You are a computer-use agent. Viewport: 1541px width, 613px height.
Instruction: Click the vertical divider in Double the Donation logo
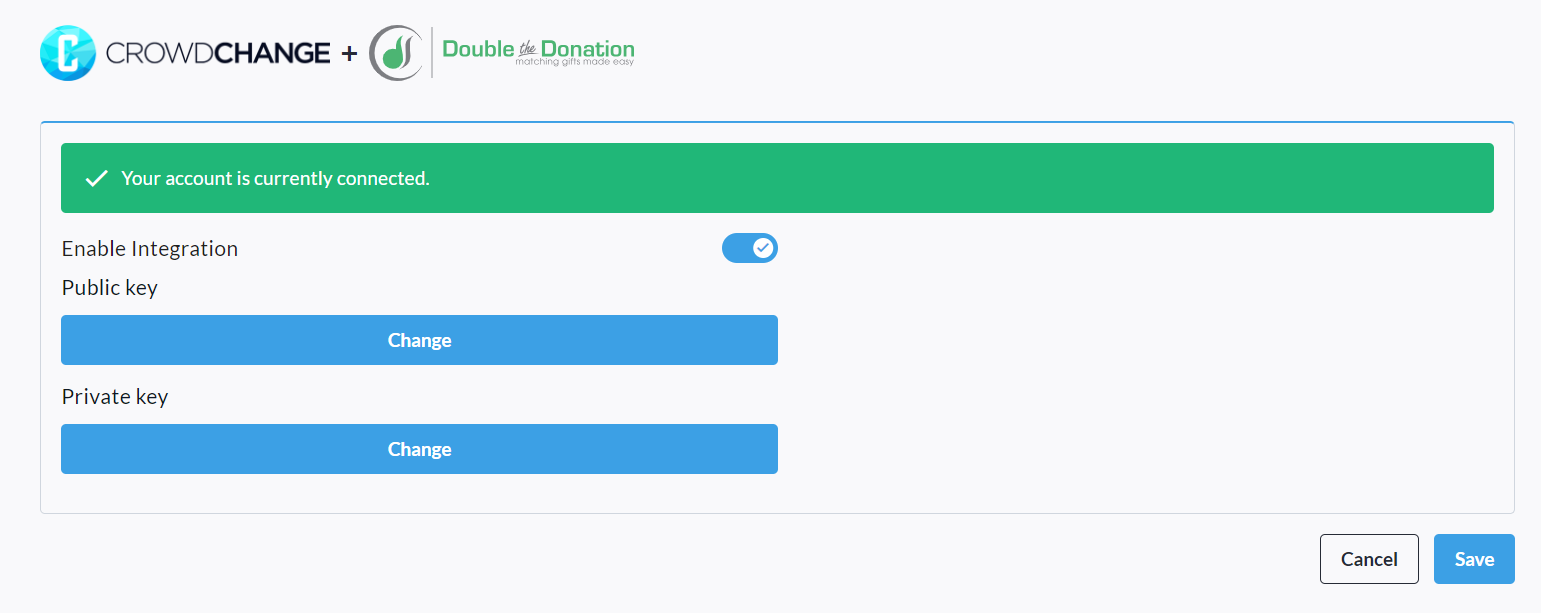pyautogui.click(x=432, y=53)
